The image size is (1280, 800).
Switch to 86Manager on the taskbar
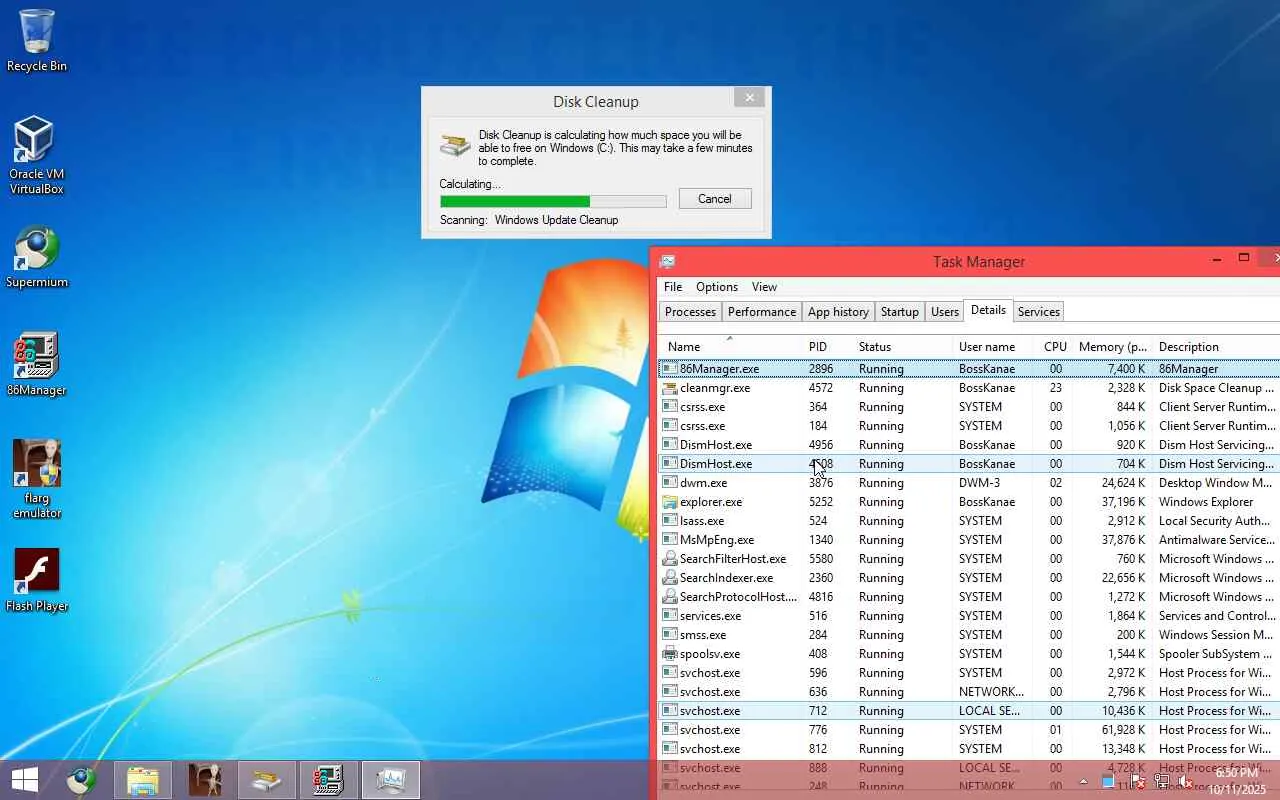coord(329,780)
